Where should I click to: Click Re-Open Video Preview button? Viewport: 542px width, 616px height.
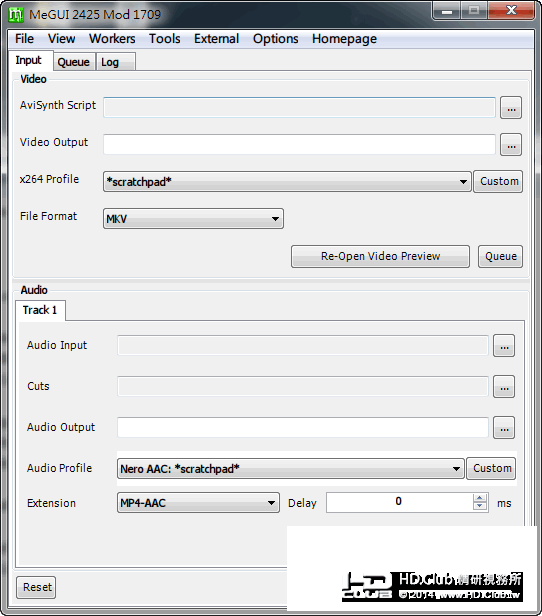380,257
